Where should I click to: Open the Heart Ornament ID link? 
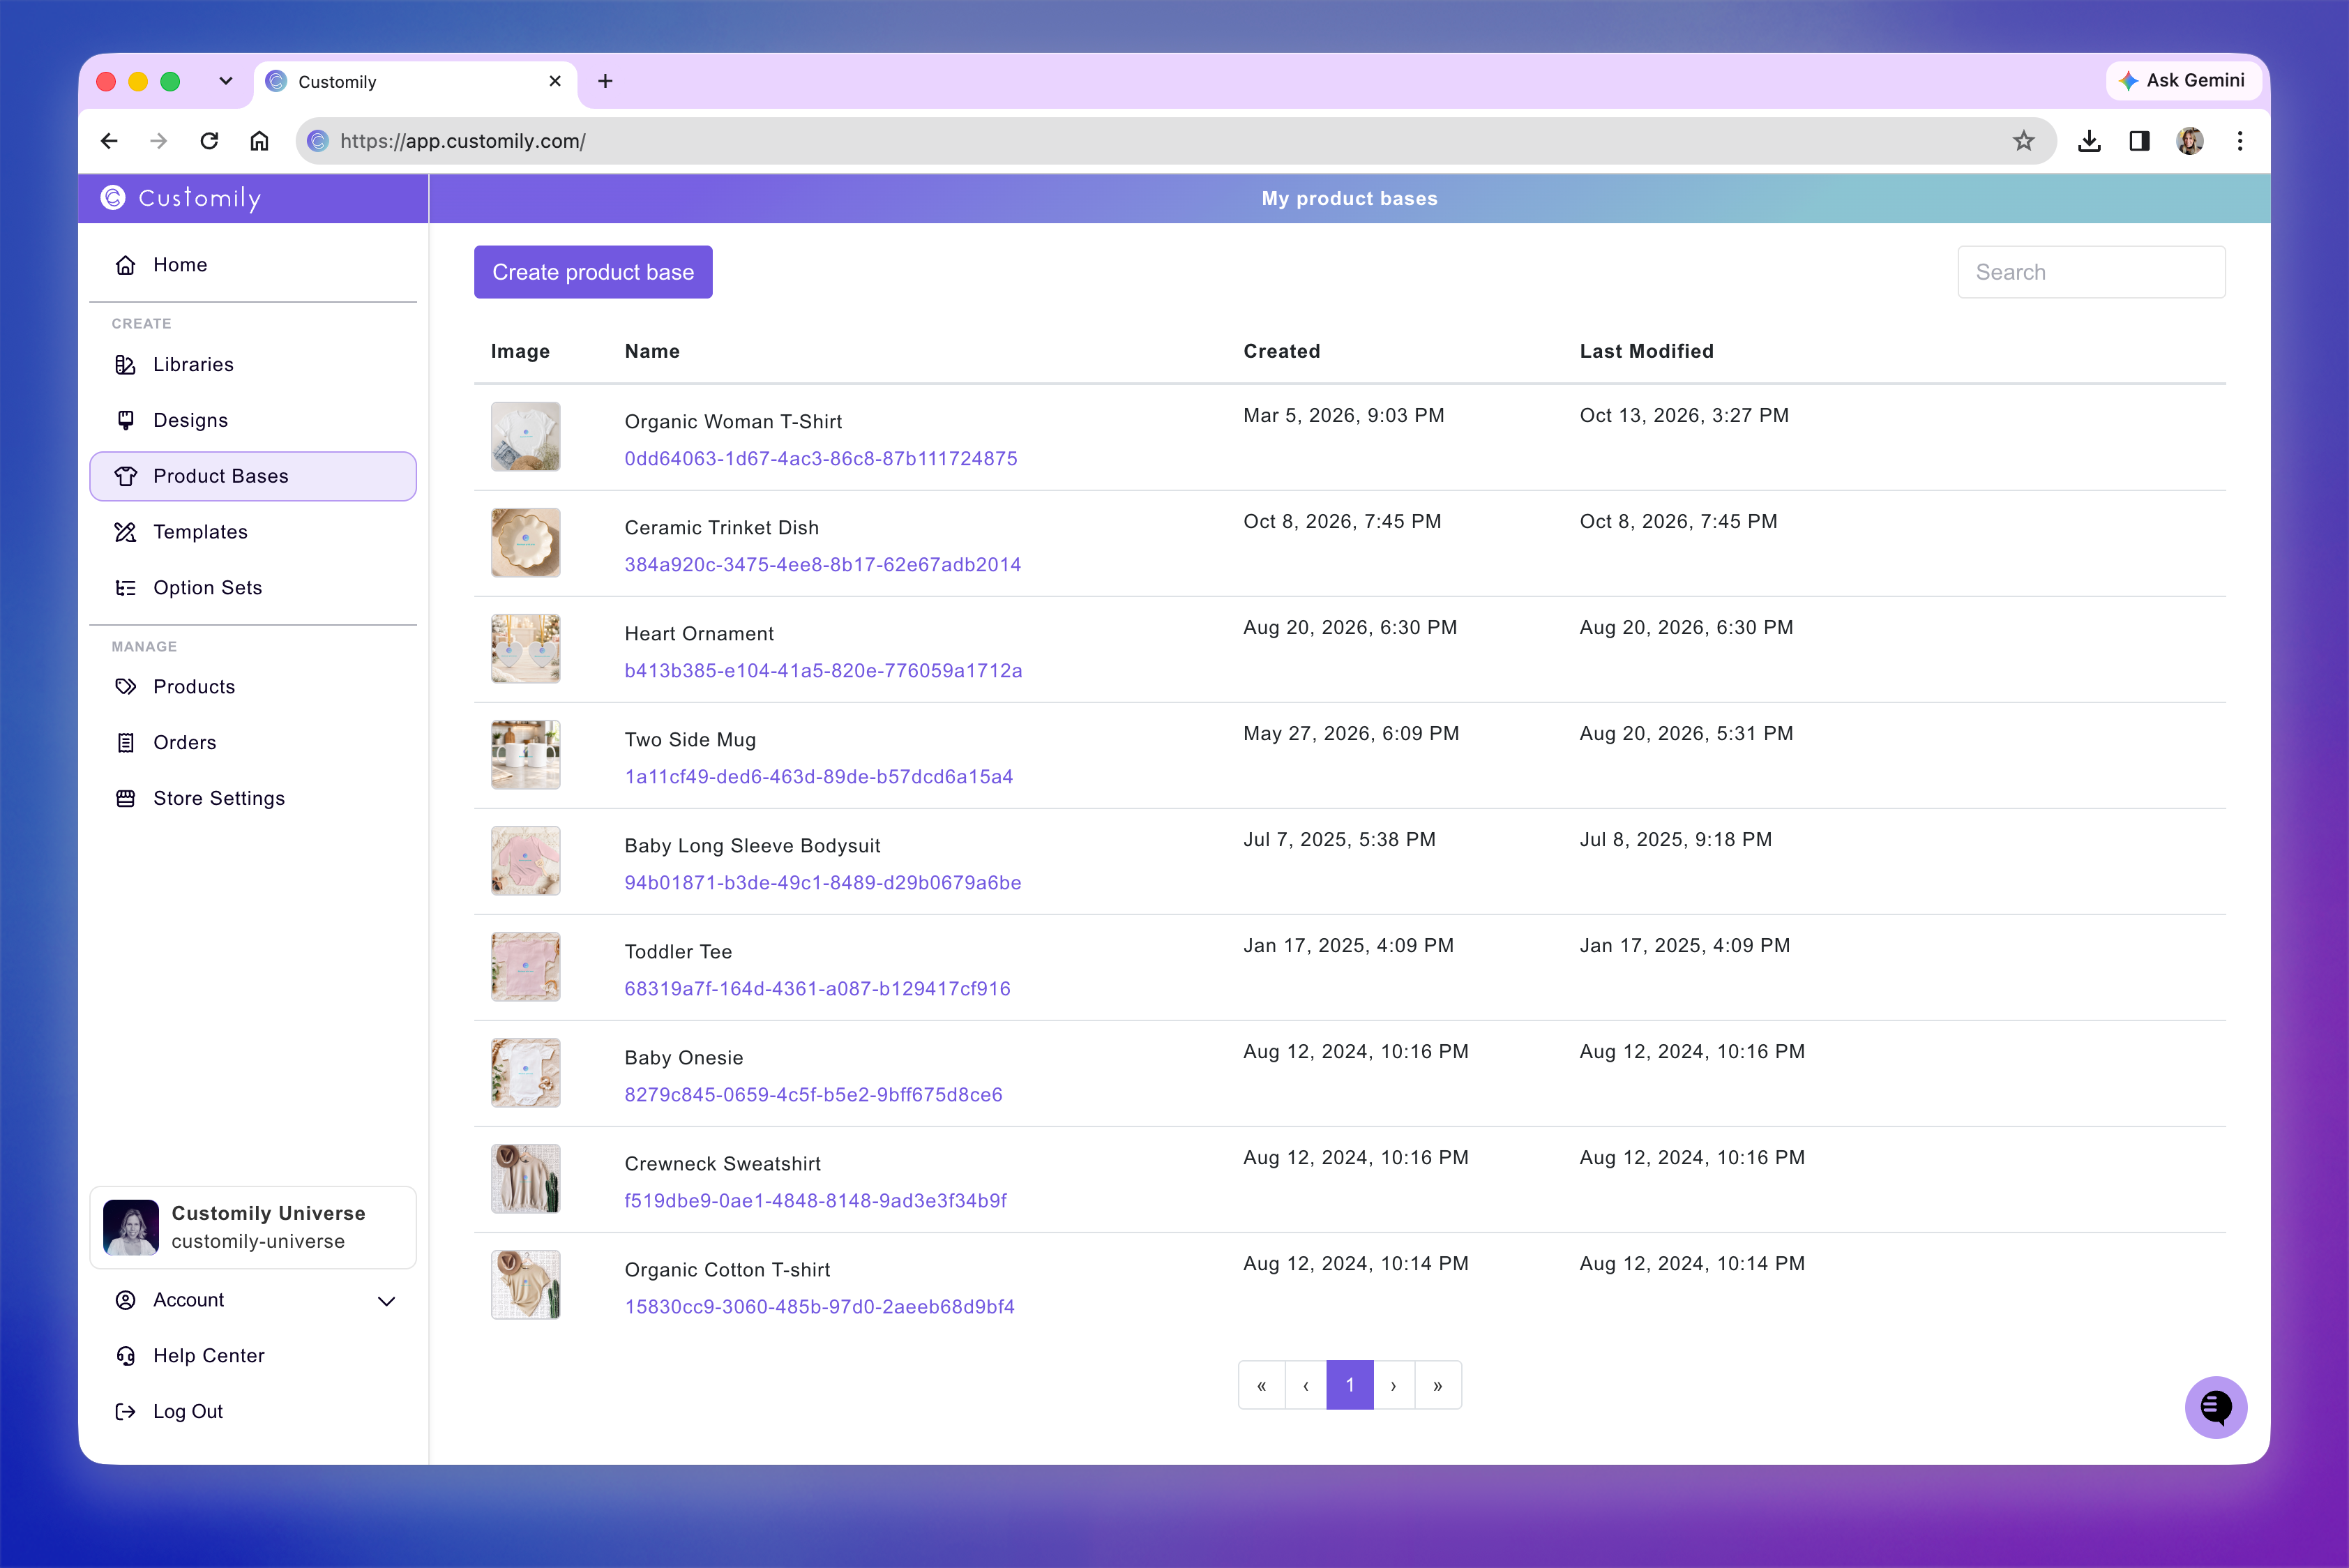coord(823,671)
